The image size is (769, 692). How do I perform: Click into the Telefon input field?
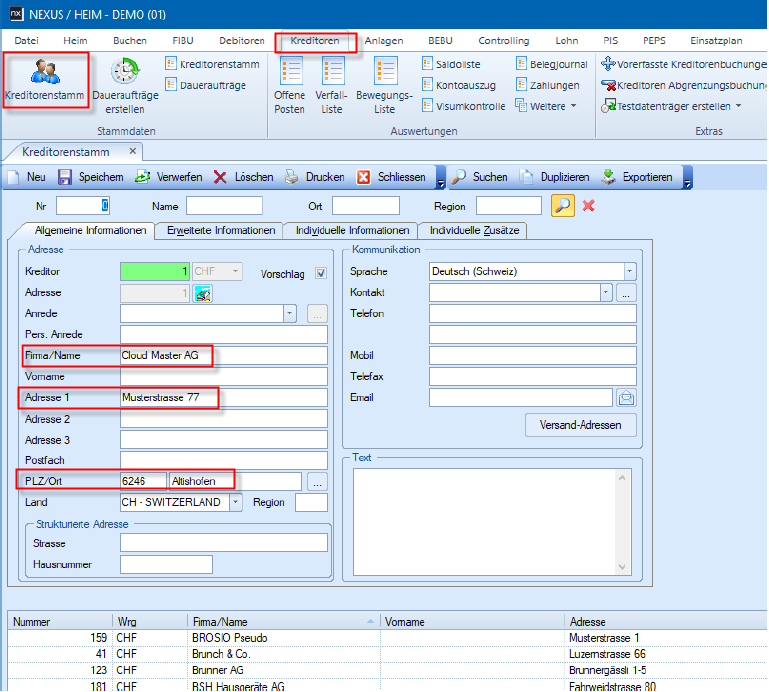pos(532,313)
